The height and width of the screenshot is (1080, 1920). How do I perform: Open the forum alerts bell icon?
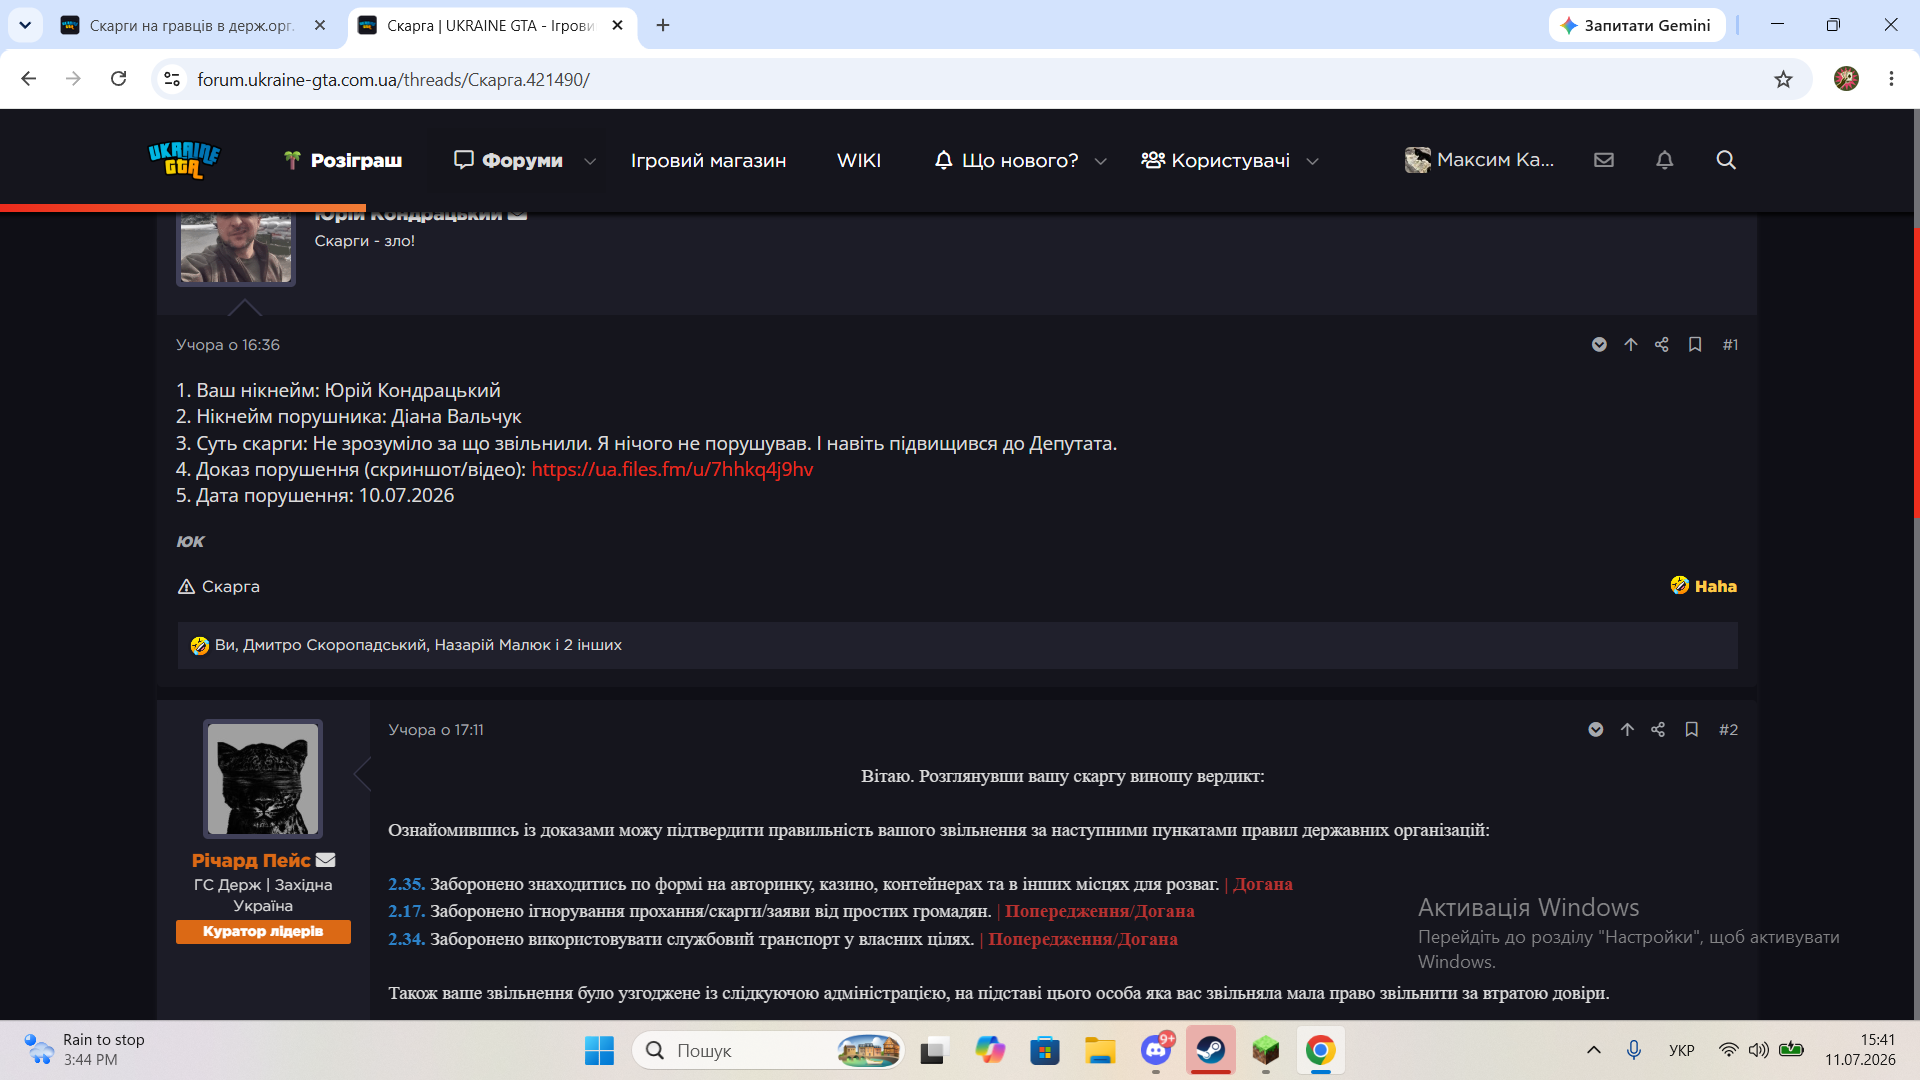[1665, 160]
